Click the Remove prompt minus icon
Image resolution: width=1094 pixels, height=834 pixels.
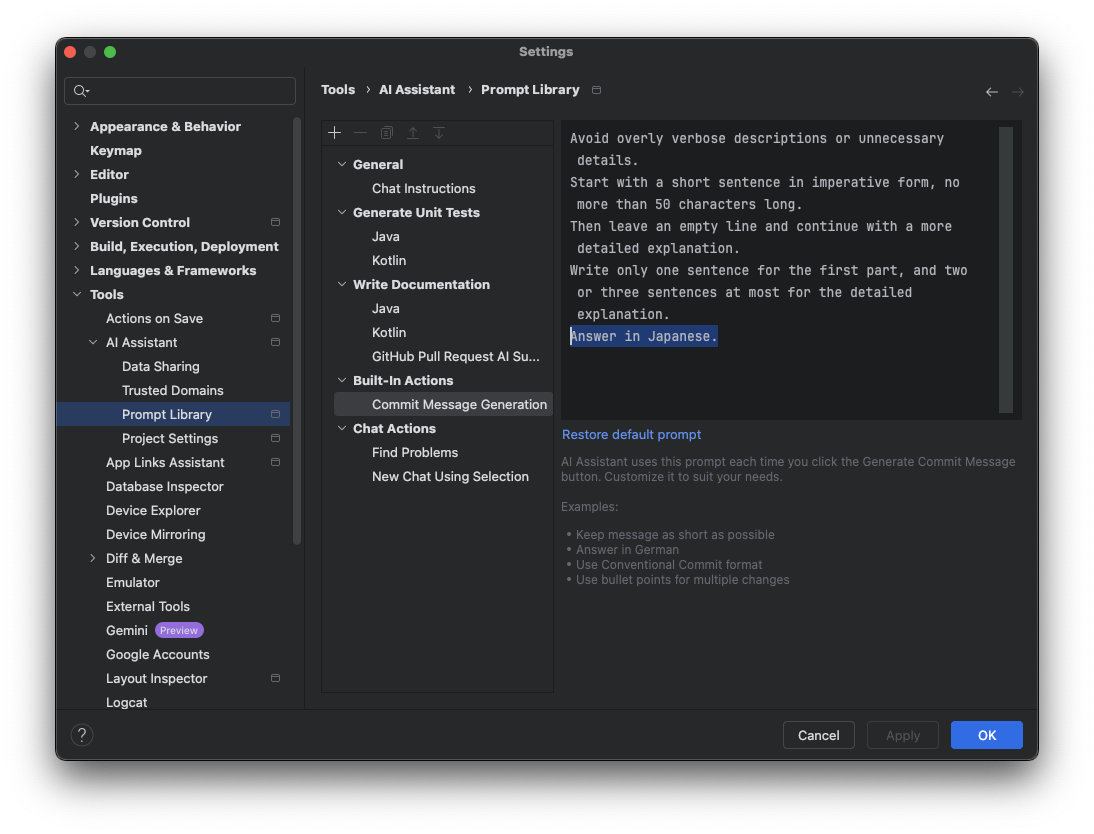(361, 133)
